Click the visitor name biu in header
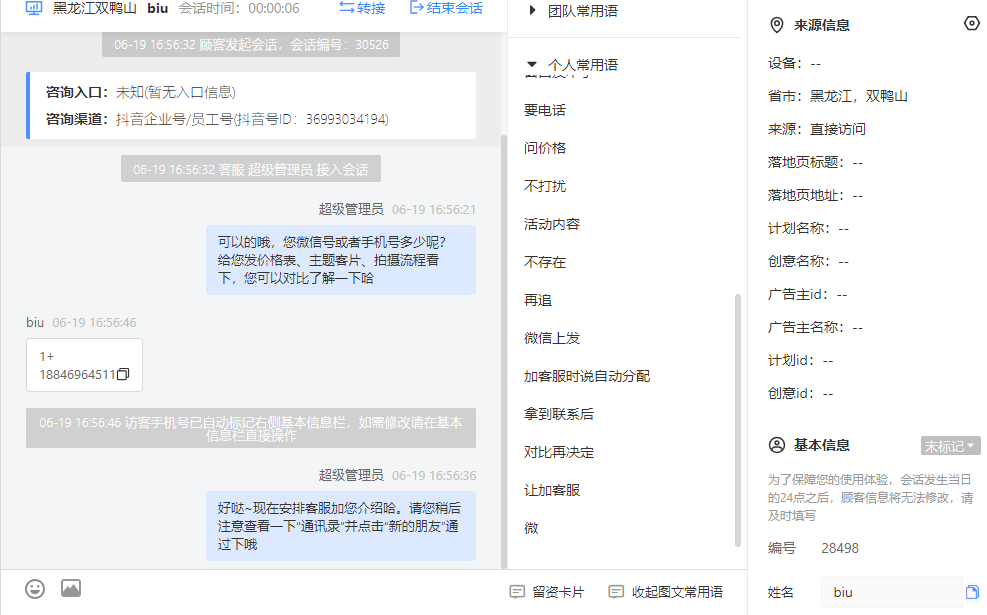The height and width of the screenshot is (615, 987). pos(157,8)
